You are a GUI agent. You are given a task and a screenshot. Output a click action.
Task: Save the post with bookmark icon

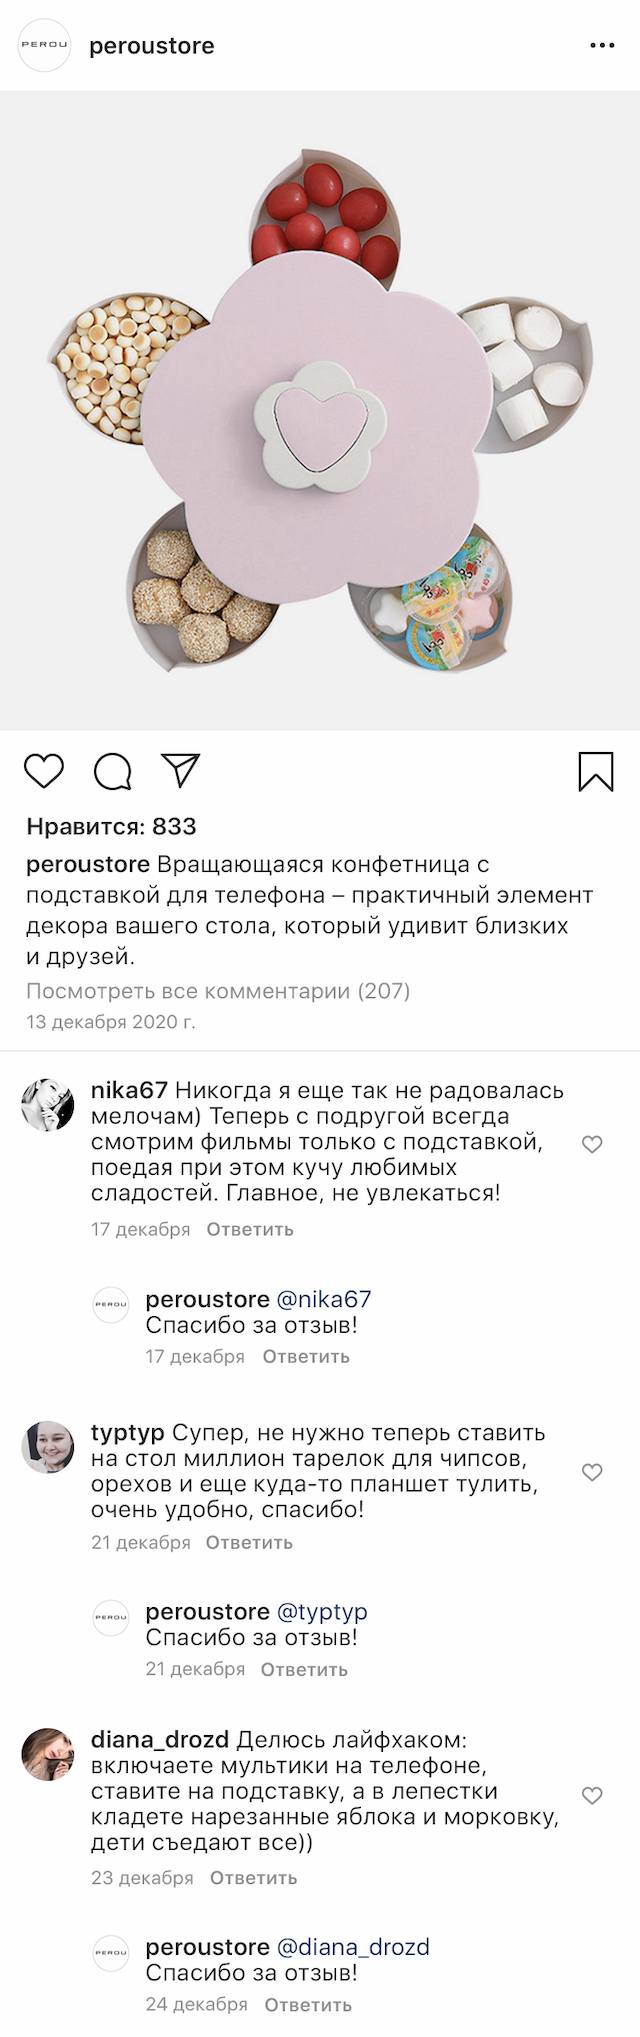(596, 771)
